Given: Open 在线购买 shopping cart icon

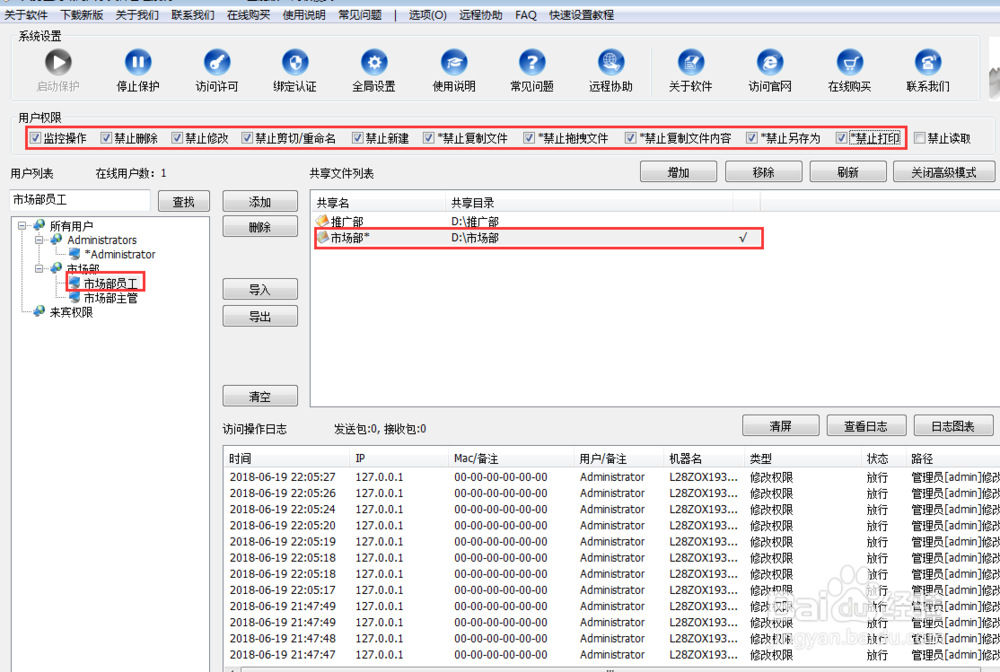Looking at the screenshot, I should point(849,62).
